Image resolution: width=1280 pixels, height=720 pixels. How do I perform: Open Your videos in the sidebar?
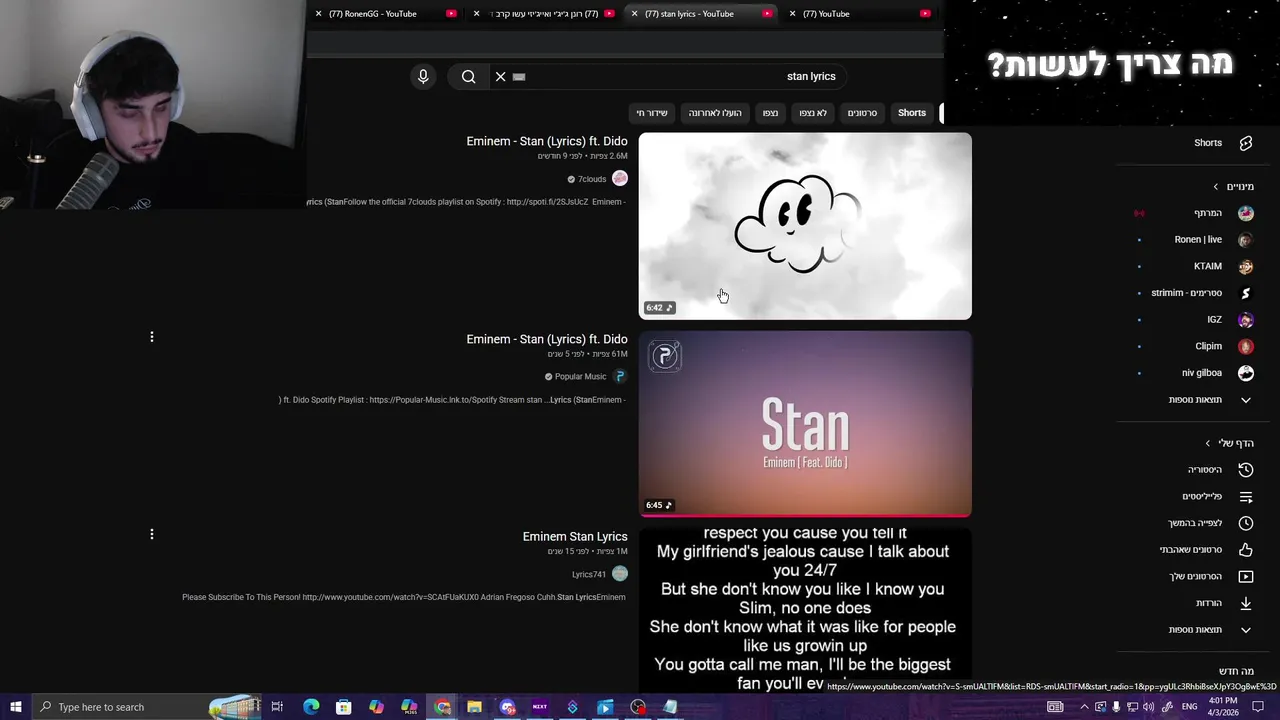pos(1211,577)
